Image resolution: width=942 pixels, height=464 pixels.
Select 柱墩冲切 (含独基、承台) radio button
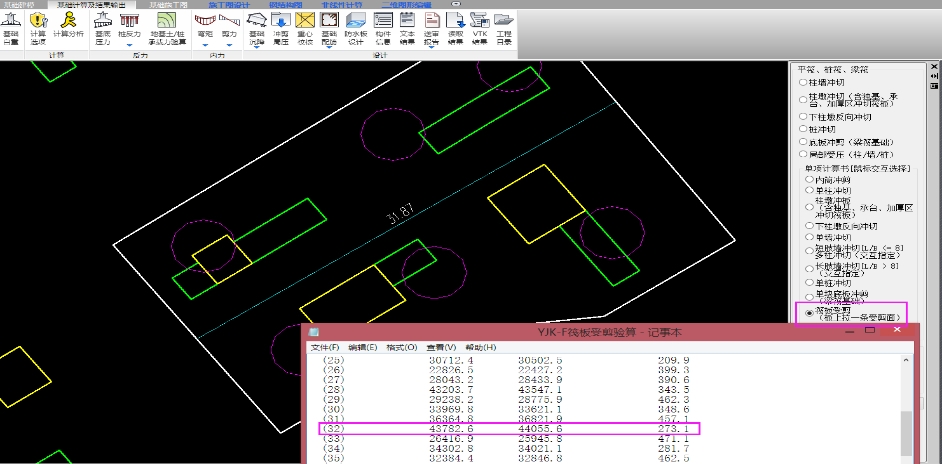(x=803, y=99)
